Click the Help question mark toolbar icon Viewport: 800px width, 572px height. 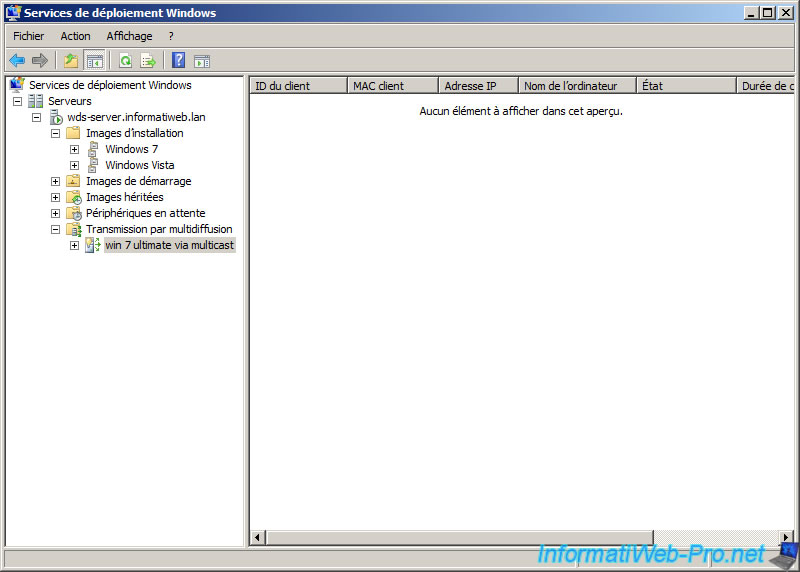tap(179, 60)
